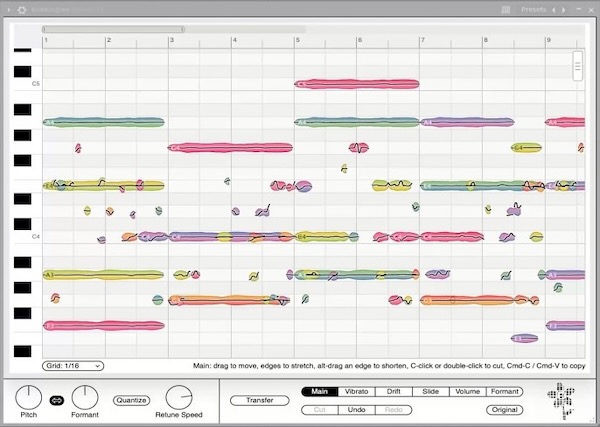Click the plugin menu arrow beside the gear

point(8,10)
